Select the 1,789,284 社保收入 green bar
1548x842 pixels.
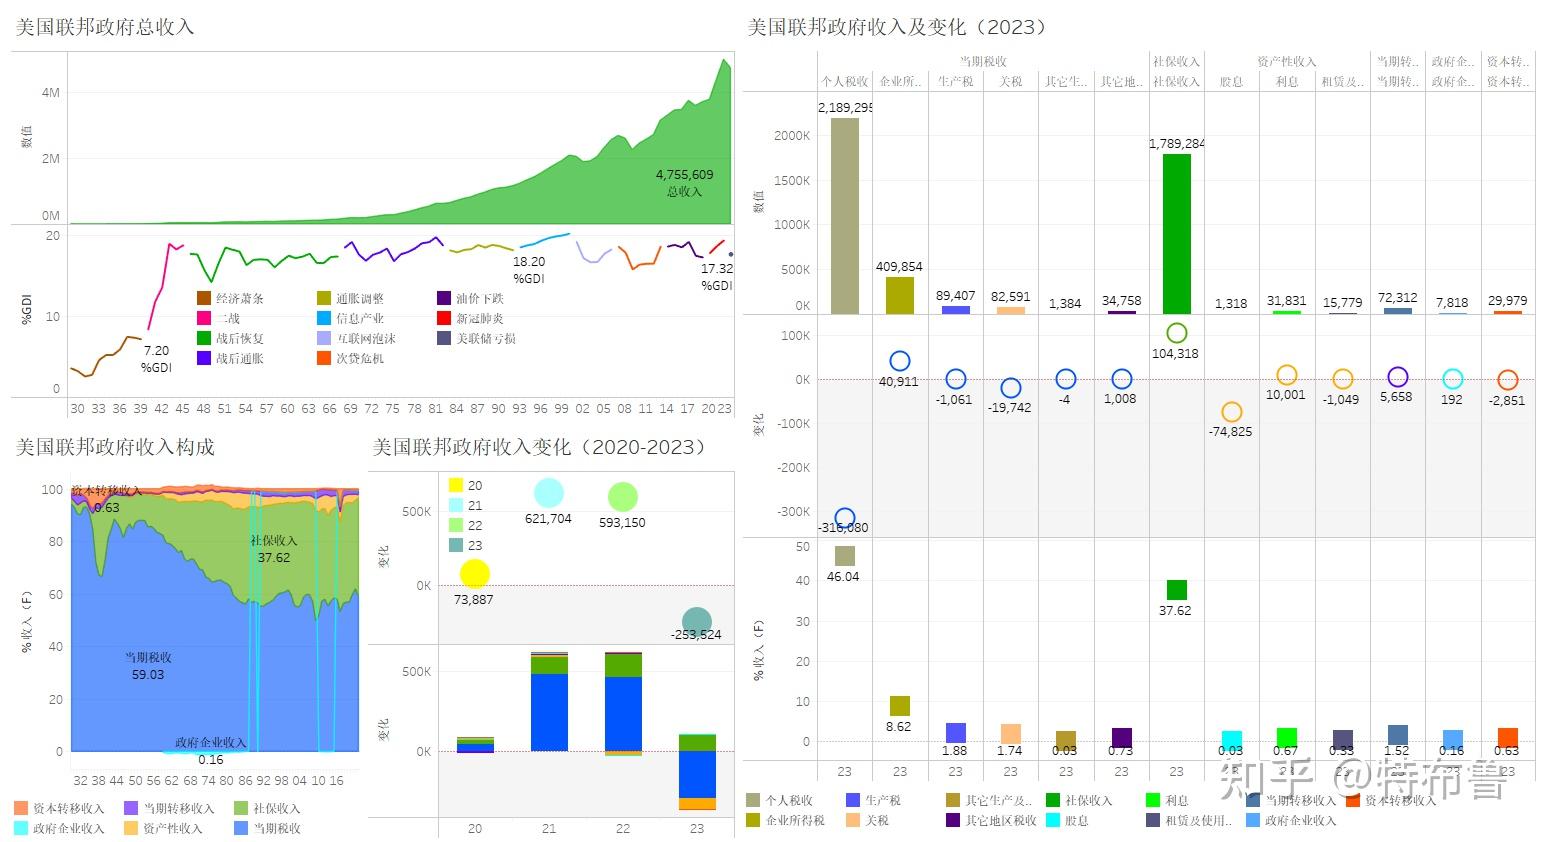pos(1177,234)
